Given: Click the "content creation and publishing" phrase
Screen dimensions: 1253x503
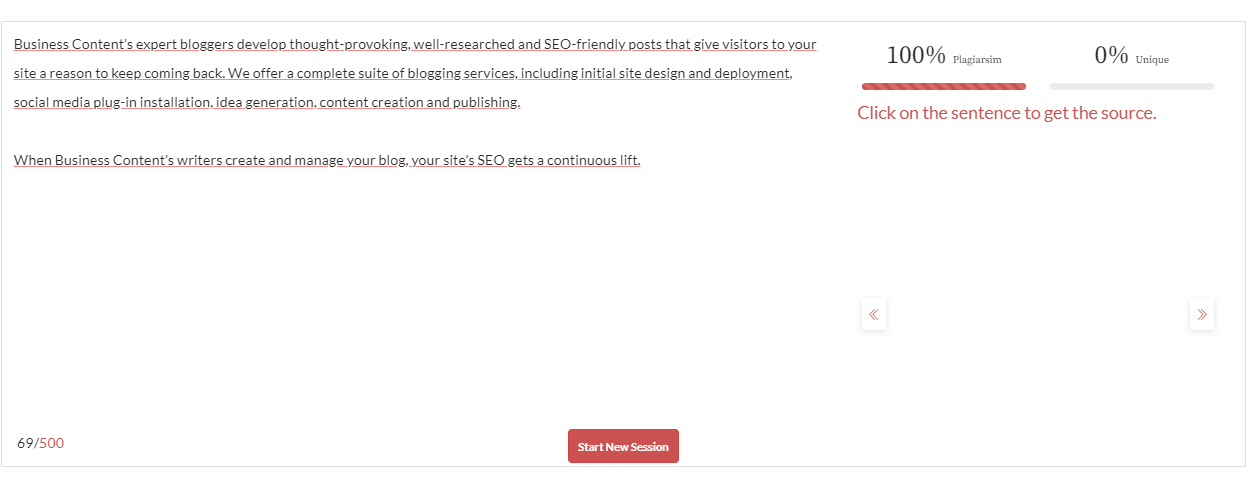Looking at the screenshot, I should (x=419, y=103).
